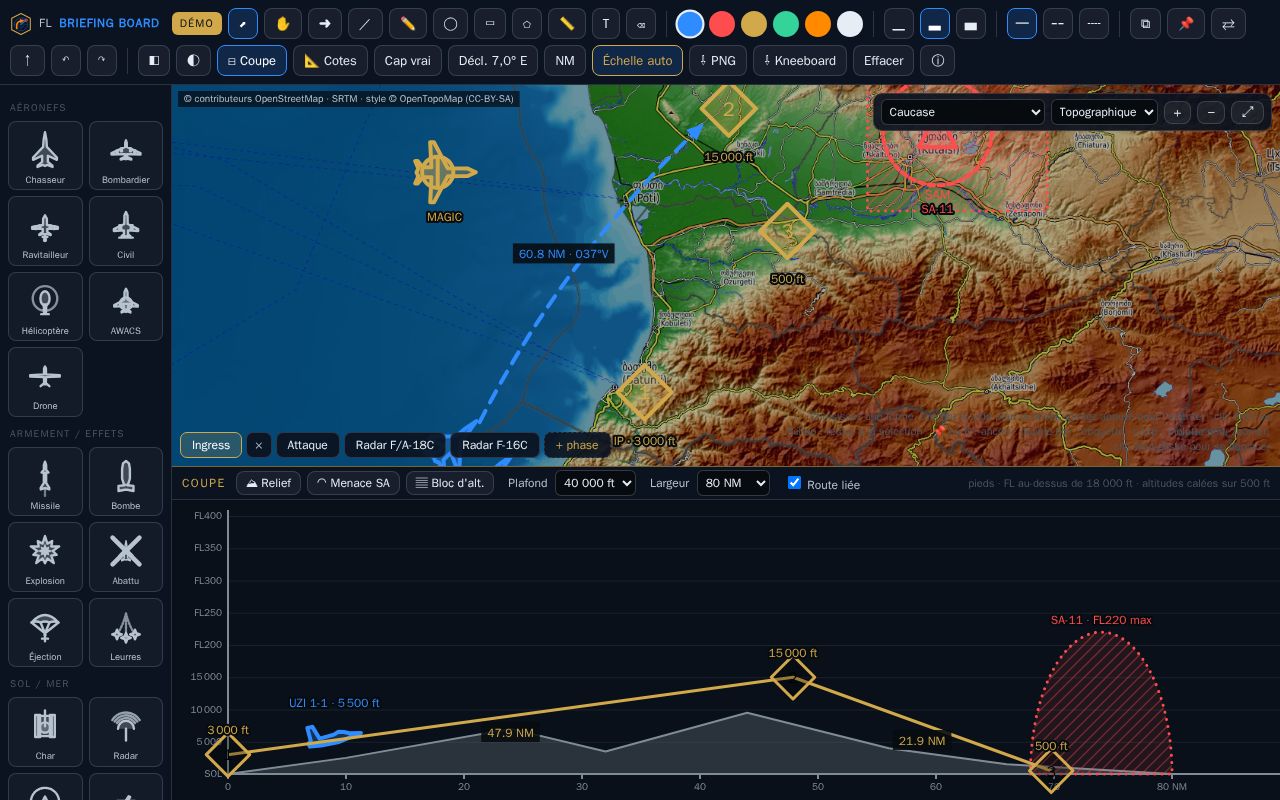Select the freehand pencil tool
Viewport: 1280px width, 800px height.
(x=407, y=23)
